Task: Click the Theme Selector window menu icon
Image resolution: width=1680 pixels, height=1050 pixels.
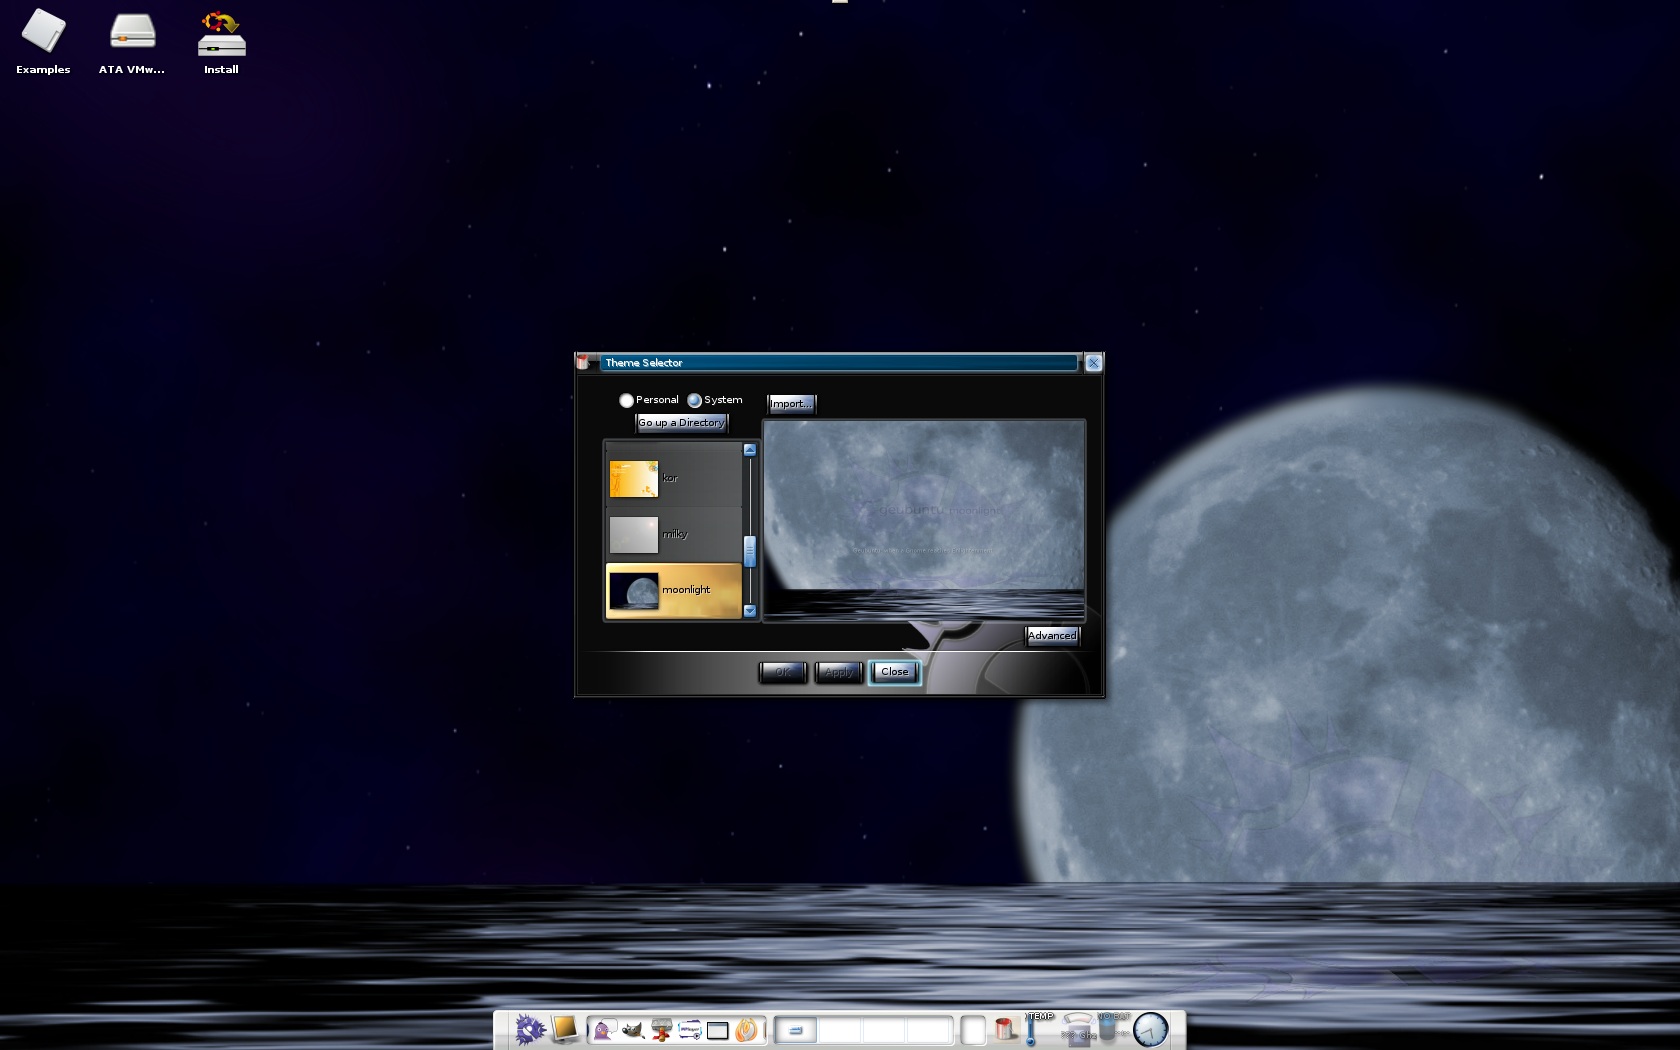Action: [584, 363]
